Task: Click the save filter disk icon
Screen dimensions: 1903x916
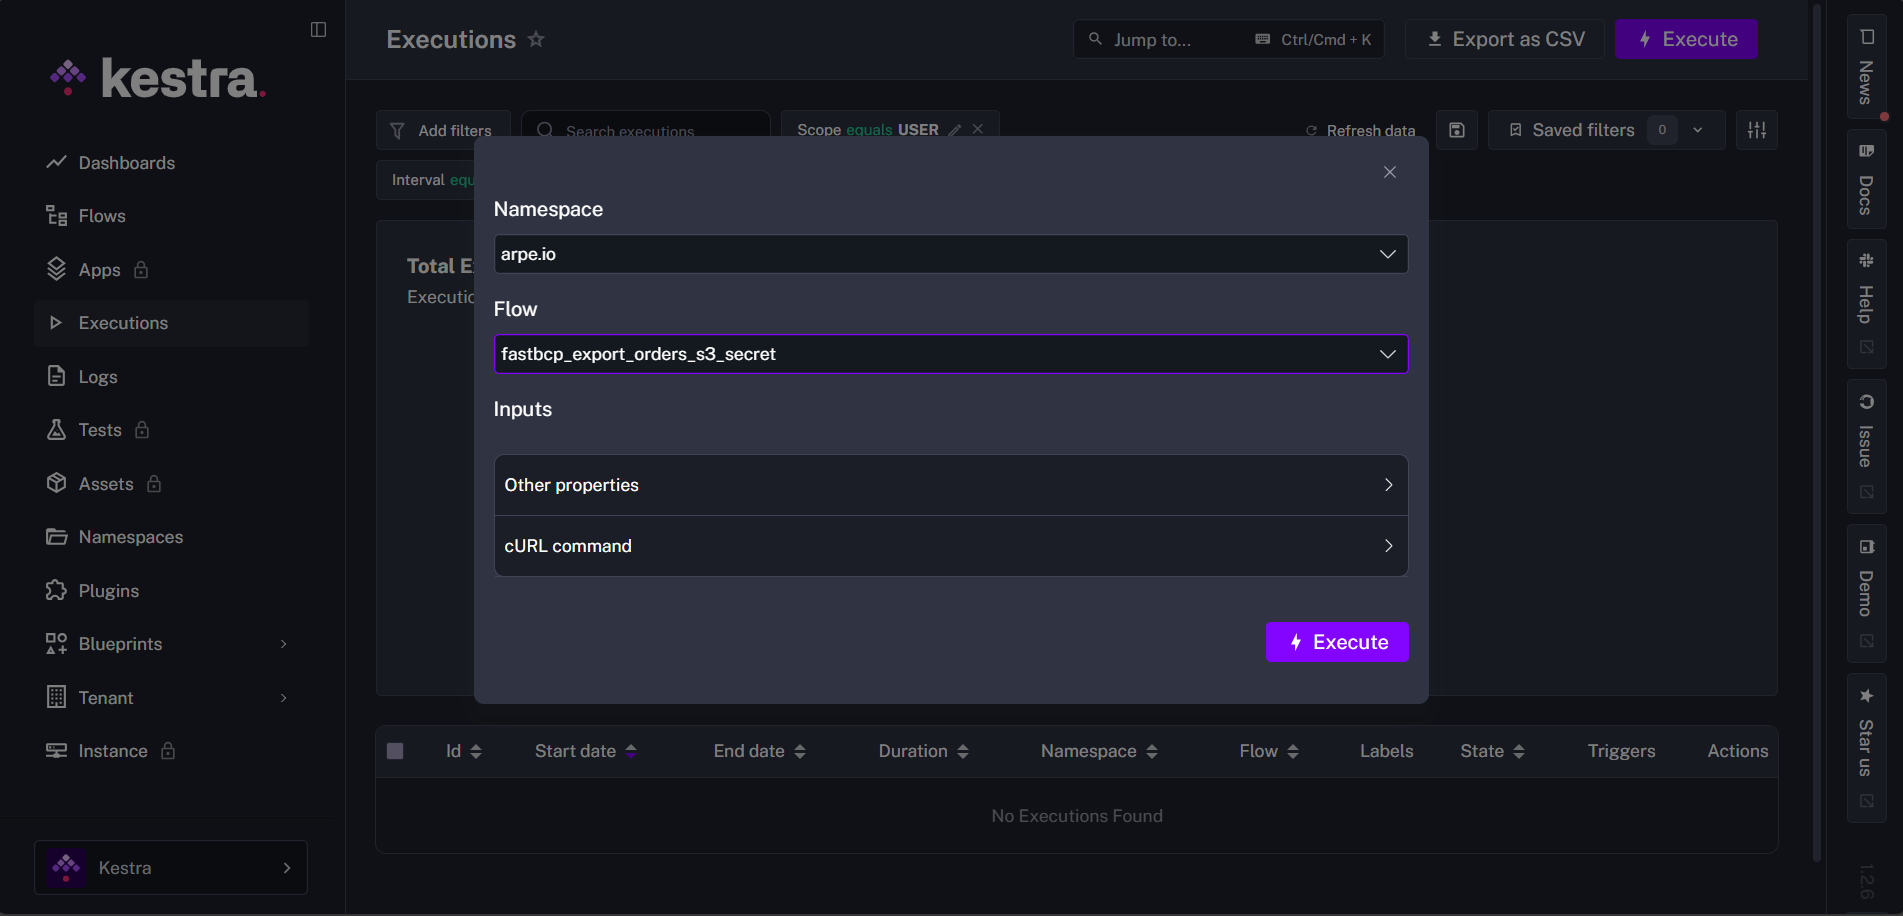Action: 1456,129
